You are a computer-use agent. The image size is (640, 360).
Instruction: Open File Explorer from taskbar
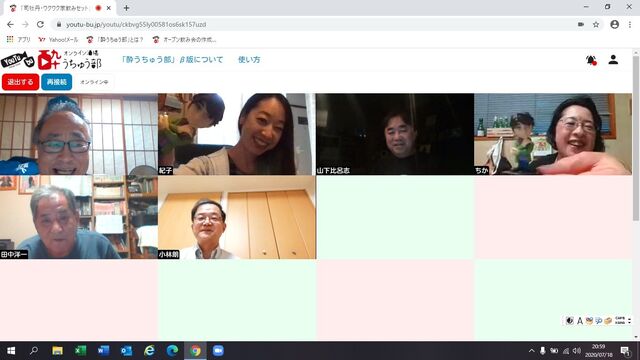click(57, 351)
